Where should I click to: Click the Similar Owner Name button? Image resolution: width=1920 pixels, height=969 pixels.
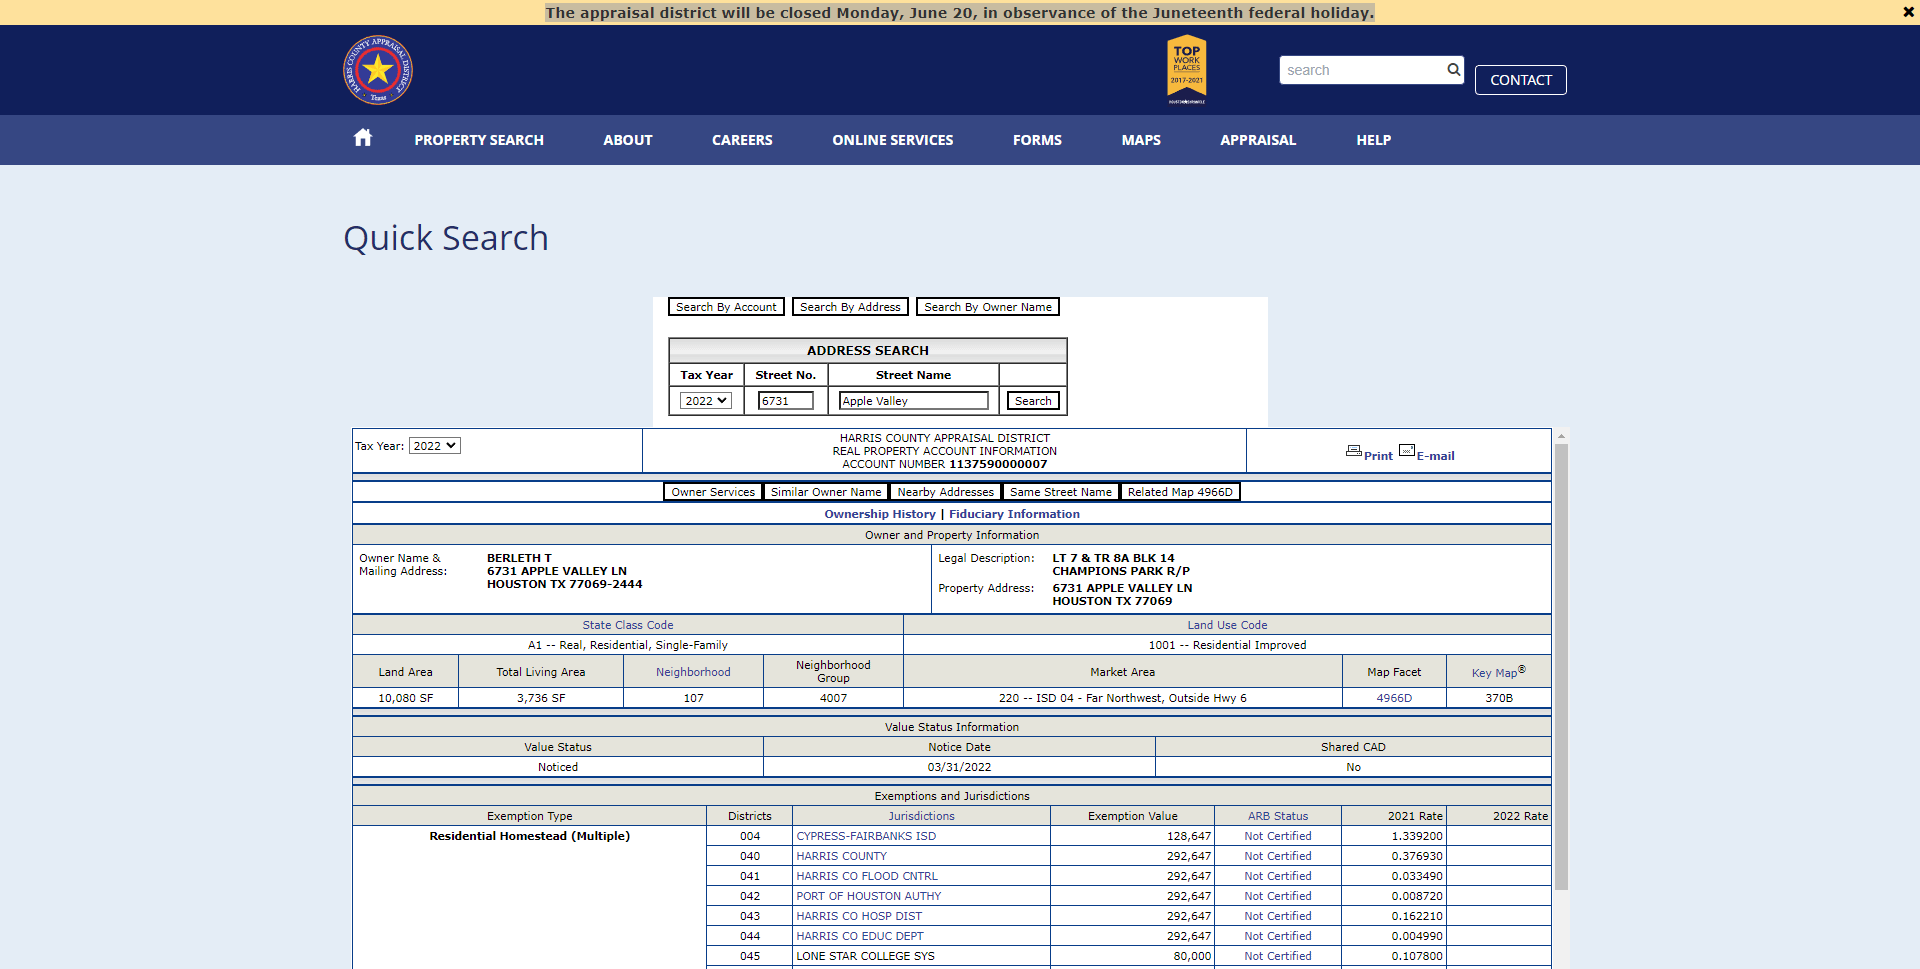click(826, 492)
